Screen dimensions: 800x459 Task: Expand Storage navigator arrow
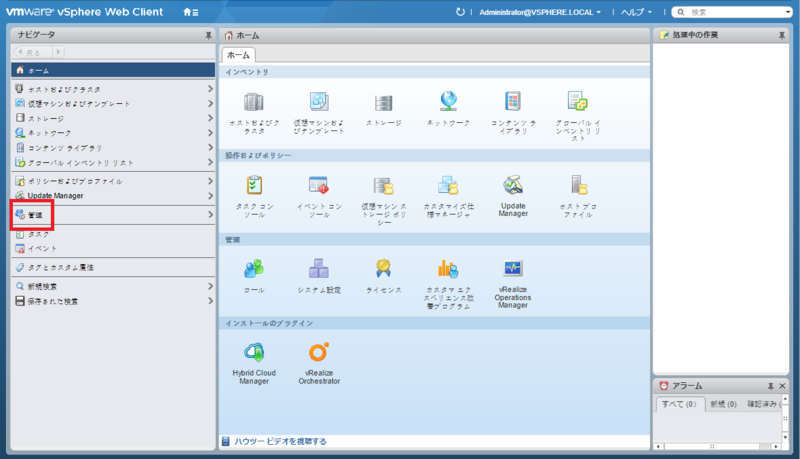pos(210,118)
